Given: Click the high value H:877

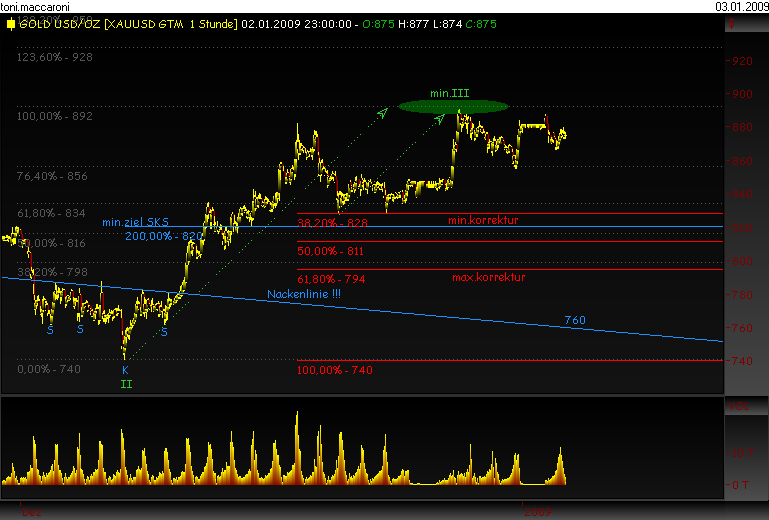Looking at the screenshot, I should pyautogui.click(x=414, y=24).
